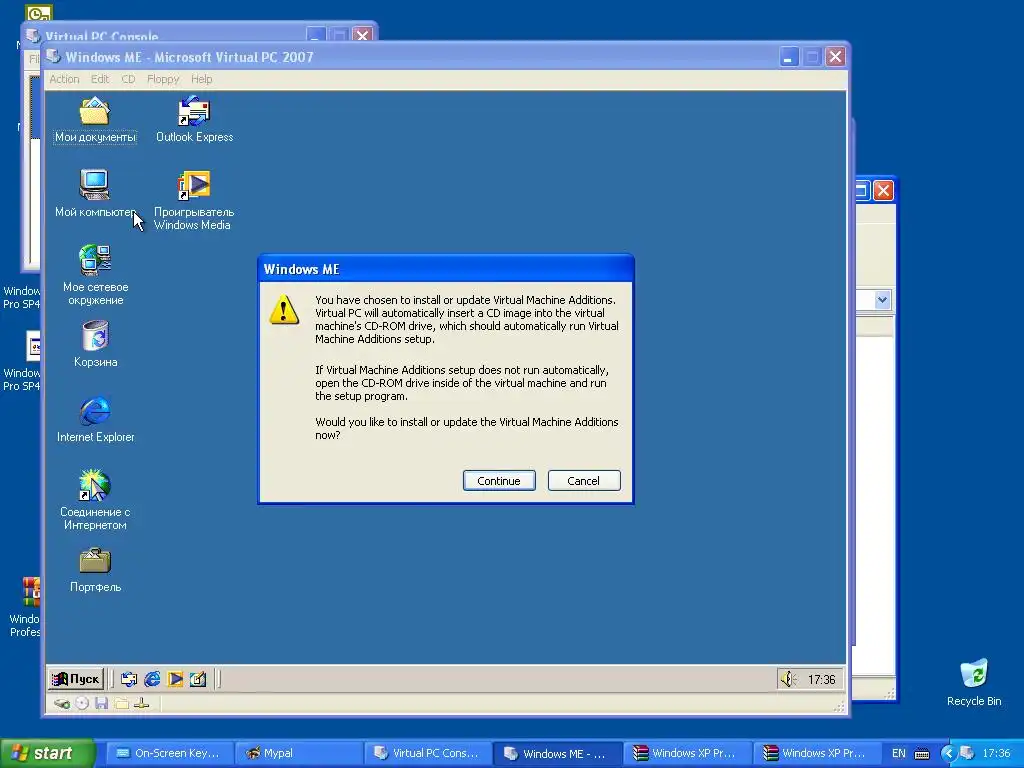The image size is (1024, 768).
Task: Switch to Windows ME taskbar button
Action: pyautogui.click(x=556, y=753)
